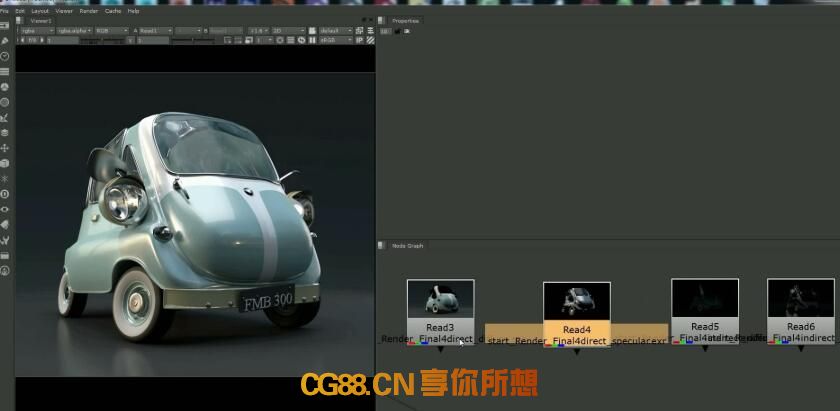Open the Other nodes toolbar menu
This screenshot has width=840, height=411.
(x=5, y=256)
